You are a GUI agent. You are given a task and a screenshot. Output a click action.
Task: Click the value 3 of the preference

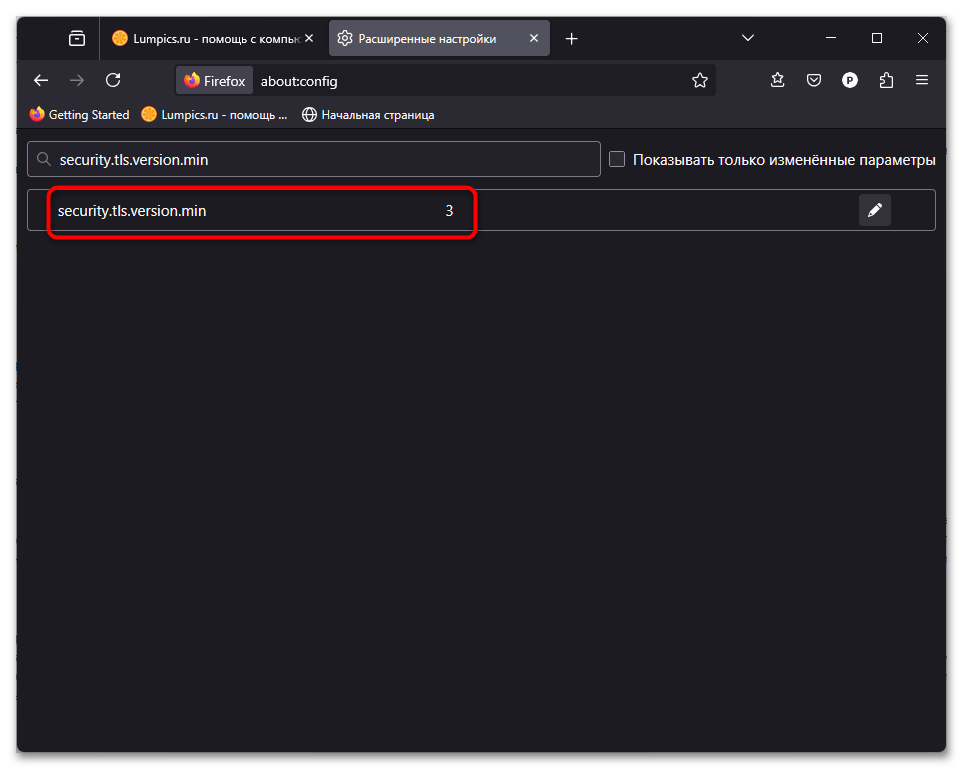pos(450,211)
